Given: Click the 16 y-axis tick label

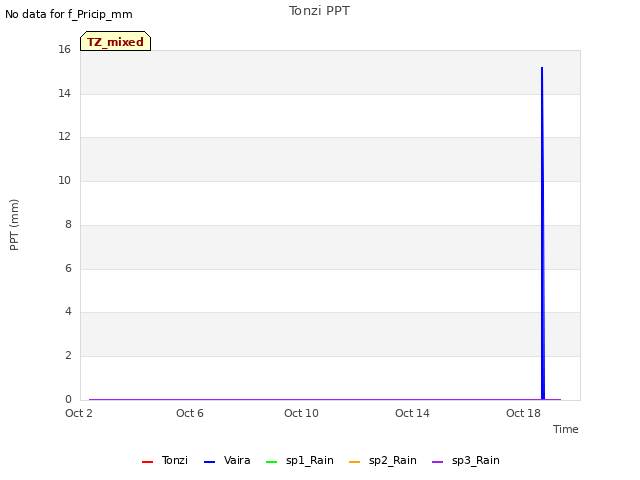Looking at the screenshot, I should 64,49.
